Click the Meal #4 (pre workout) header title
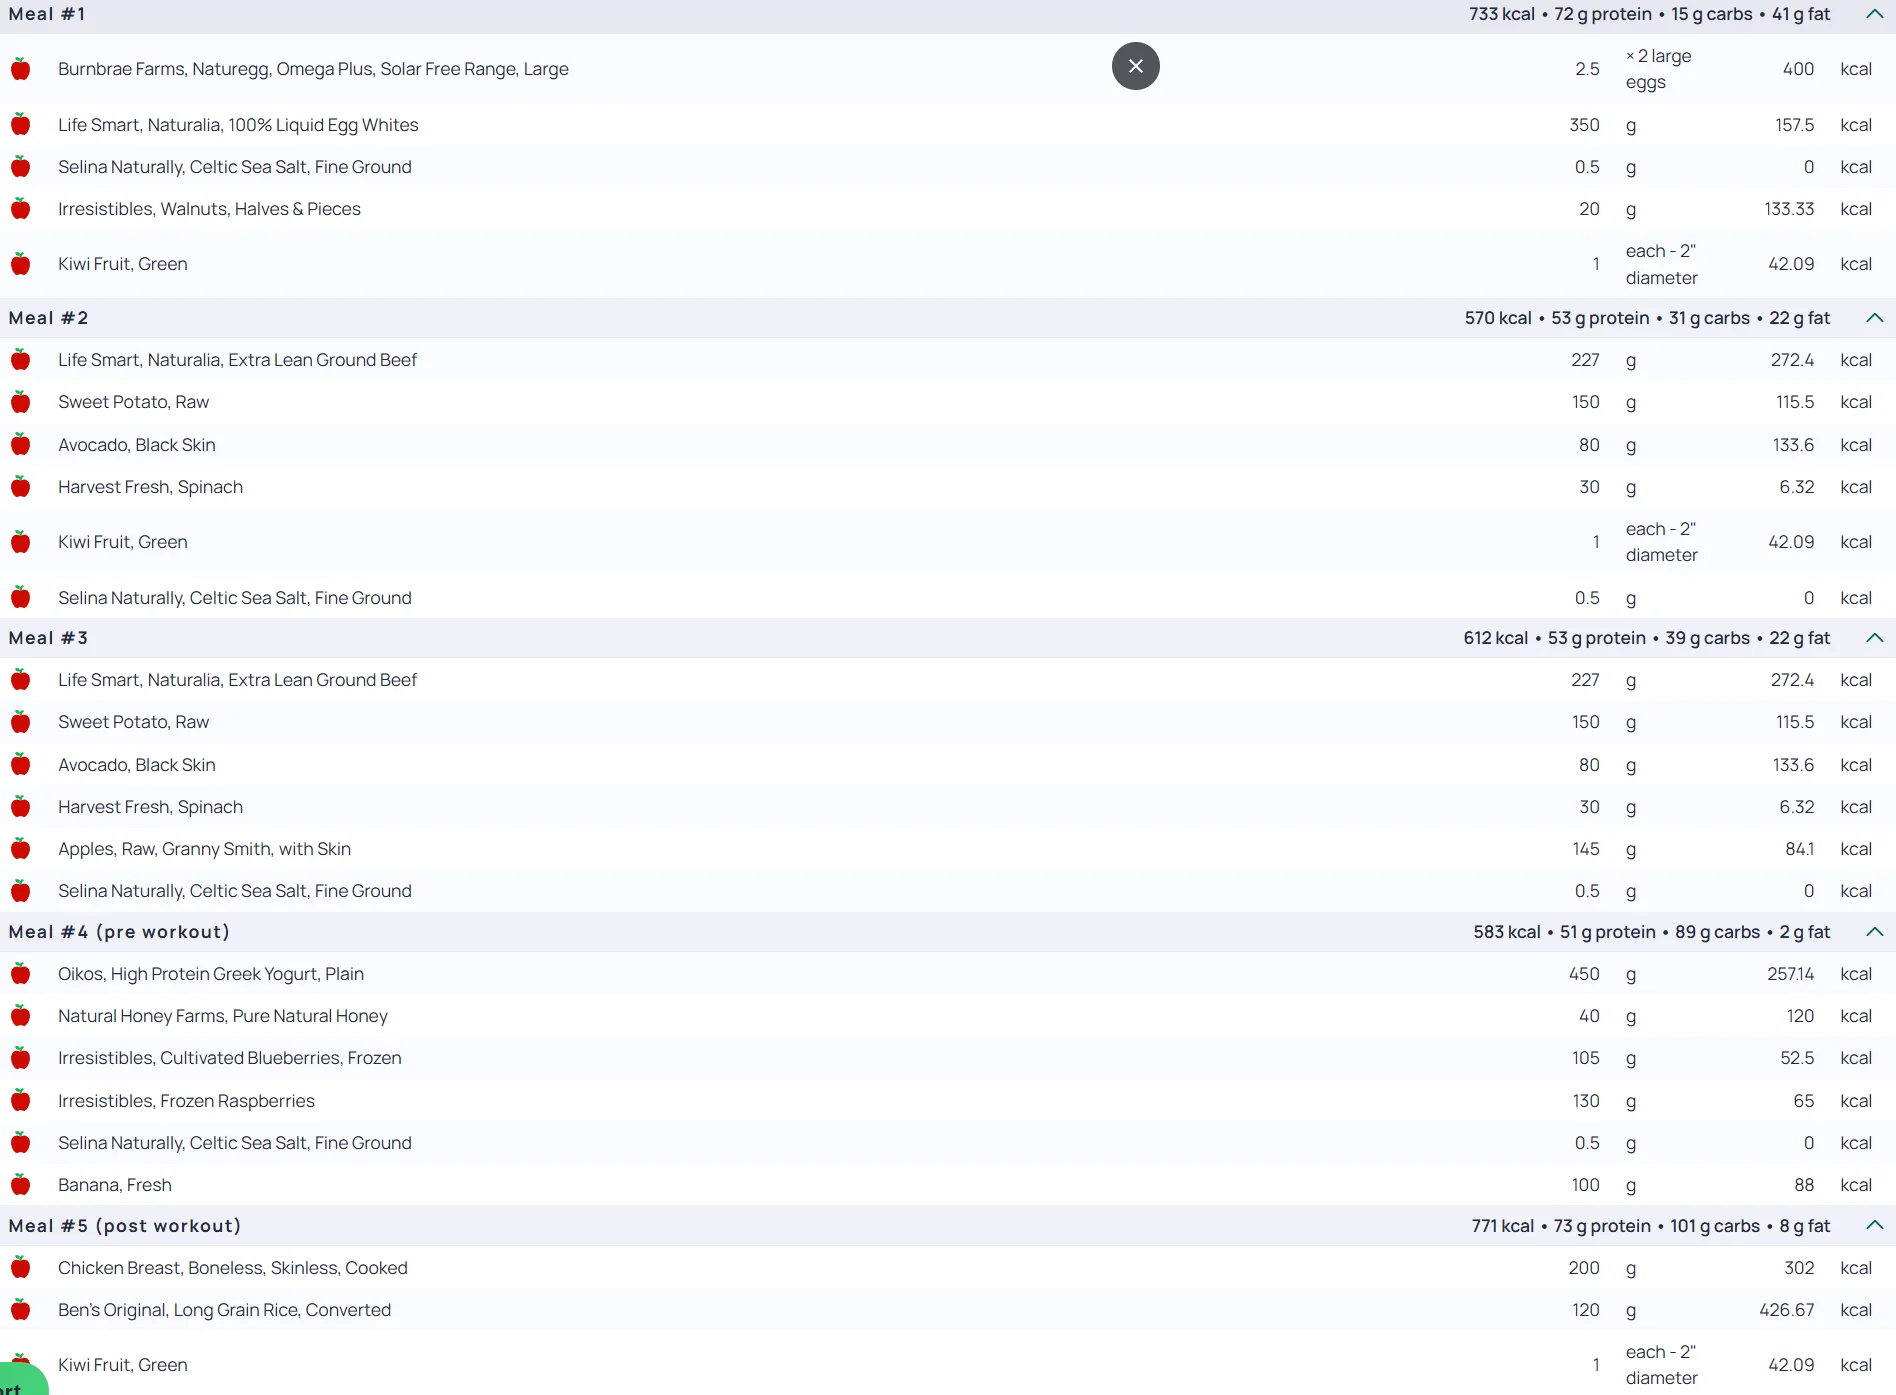Screen dimensions: 1896x1395 point(119,932)
